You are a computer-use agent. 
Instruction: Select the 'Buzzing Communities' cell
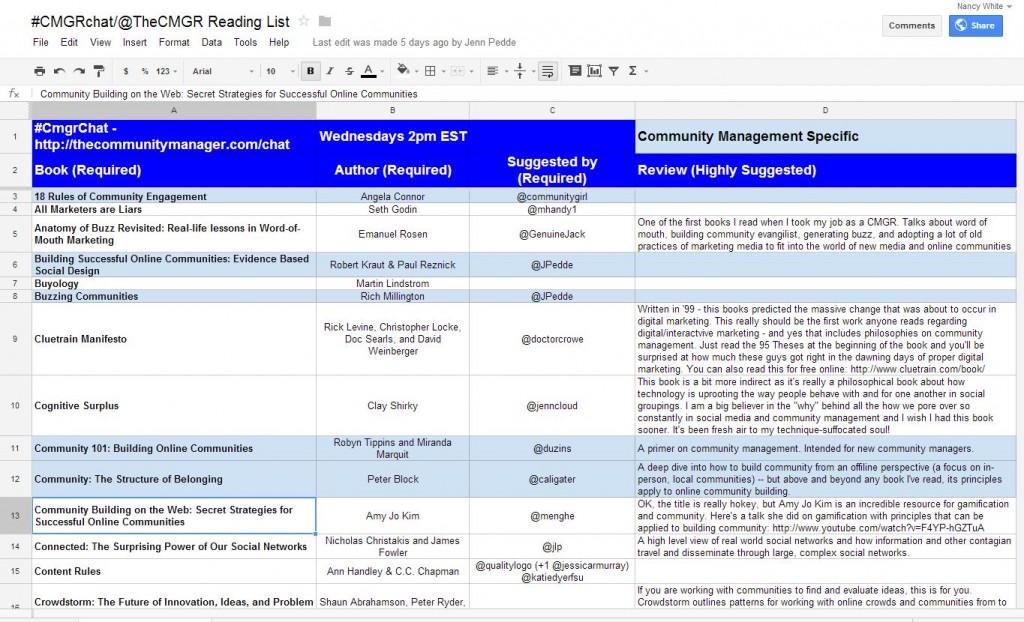[x=174, y=297]
